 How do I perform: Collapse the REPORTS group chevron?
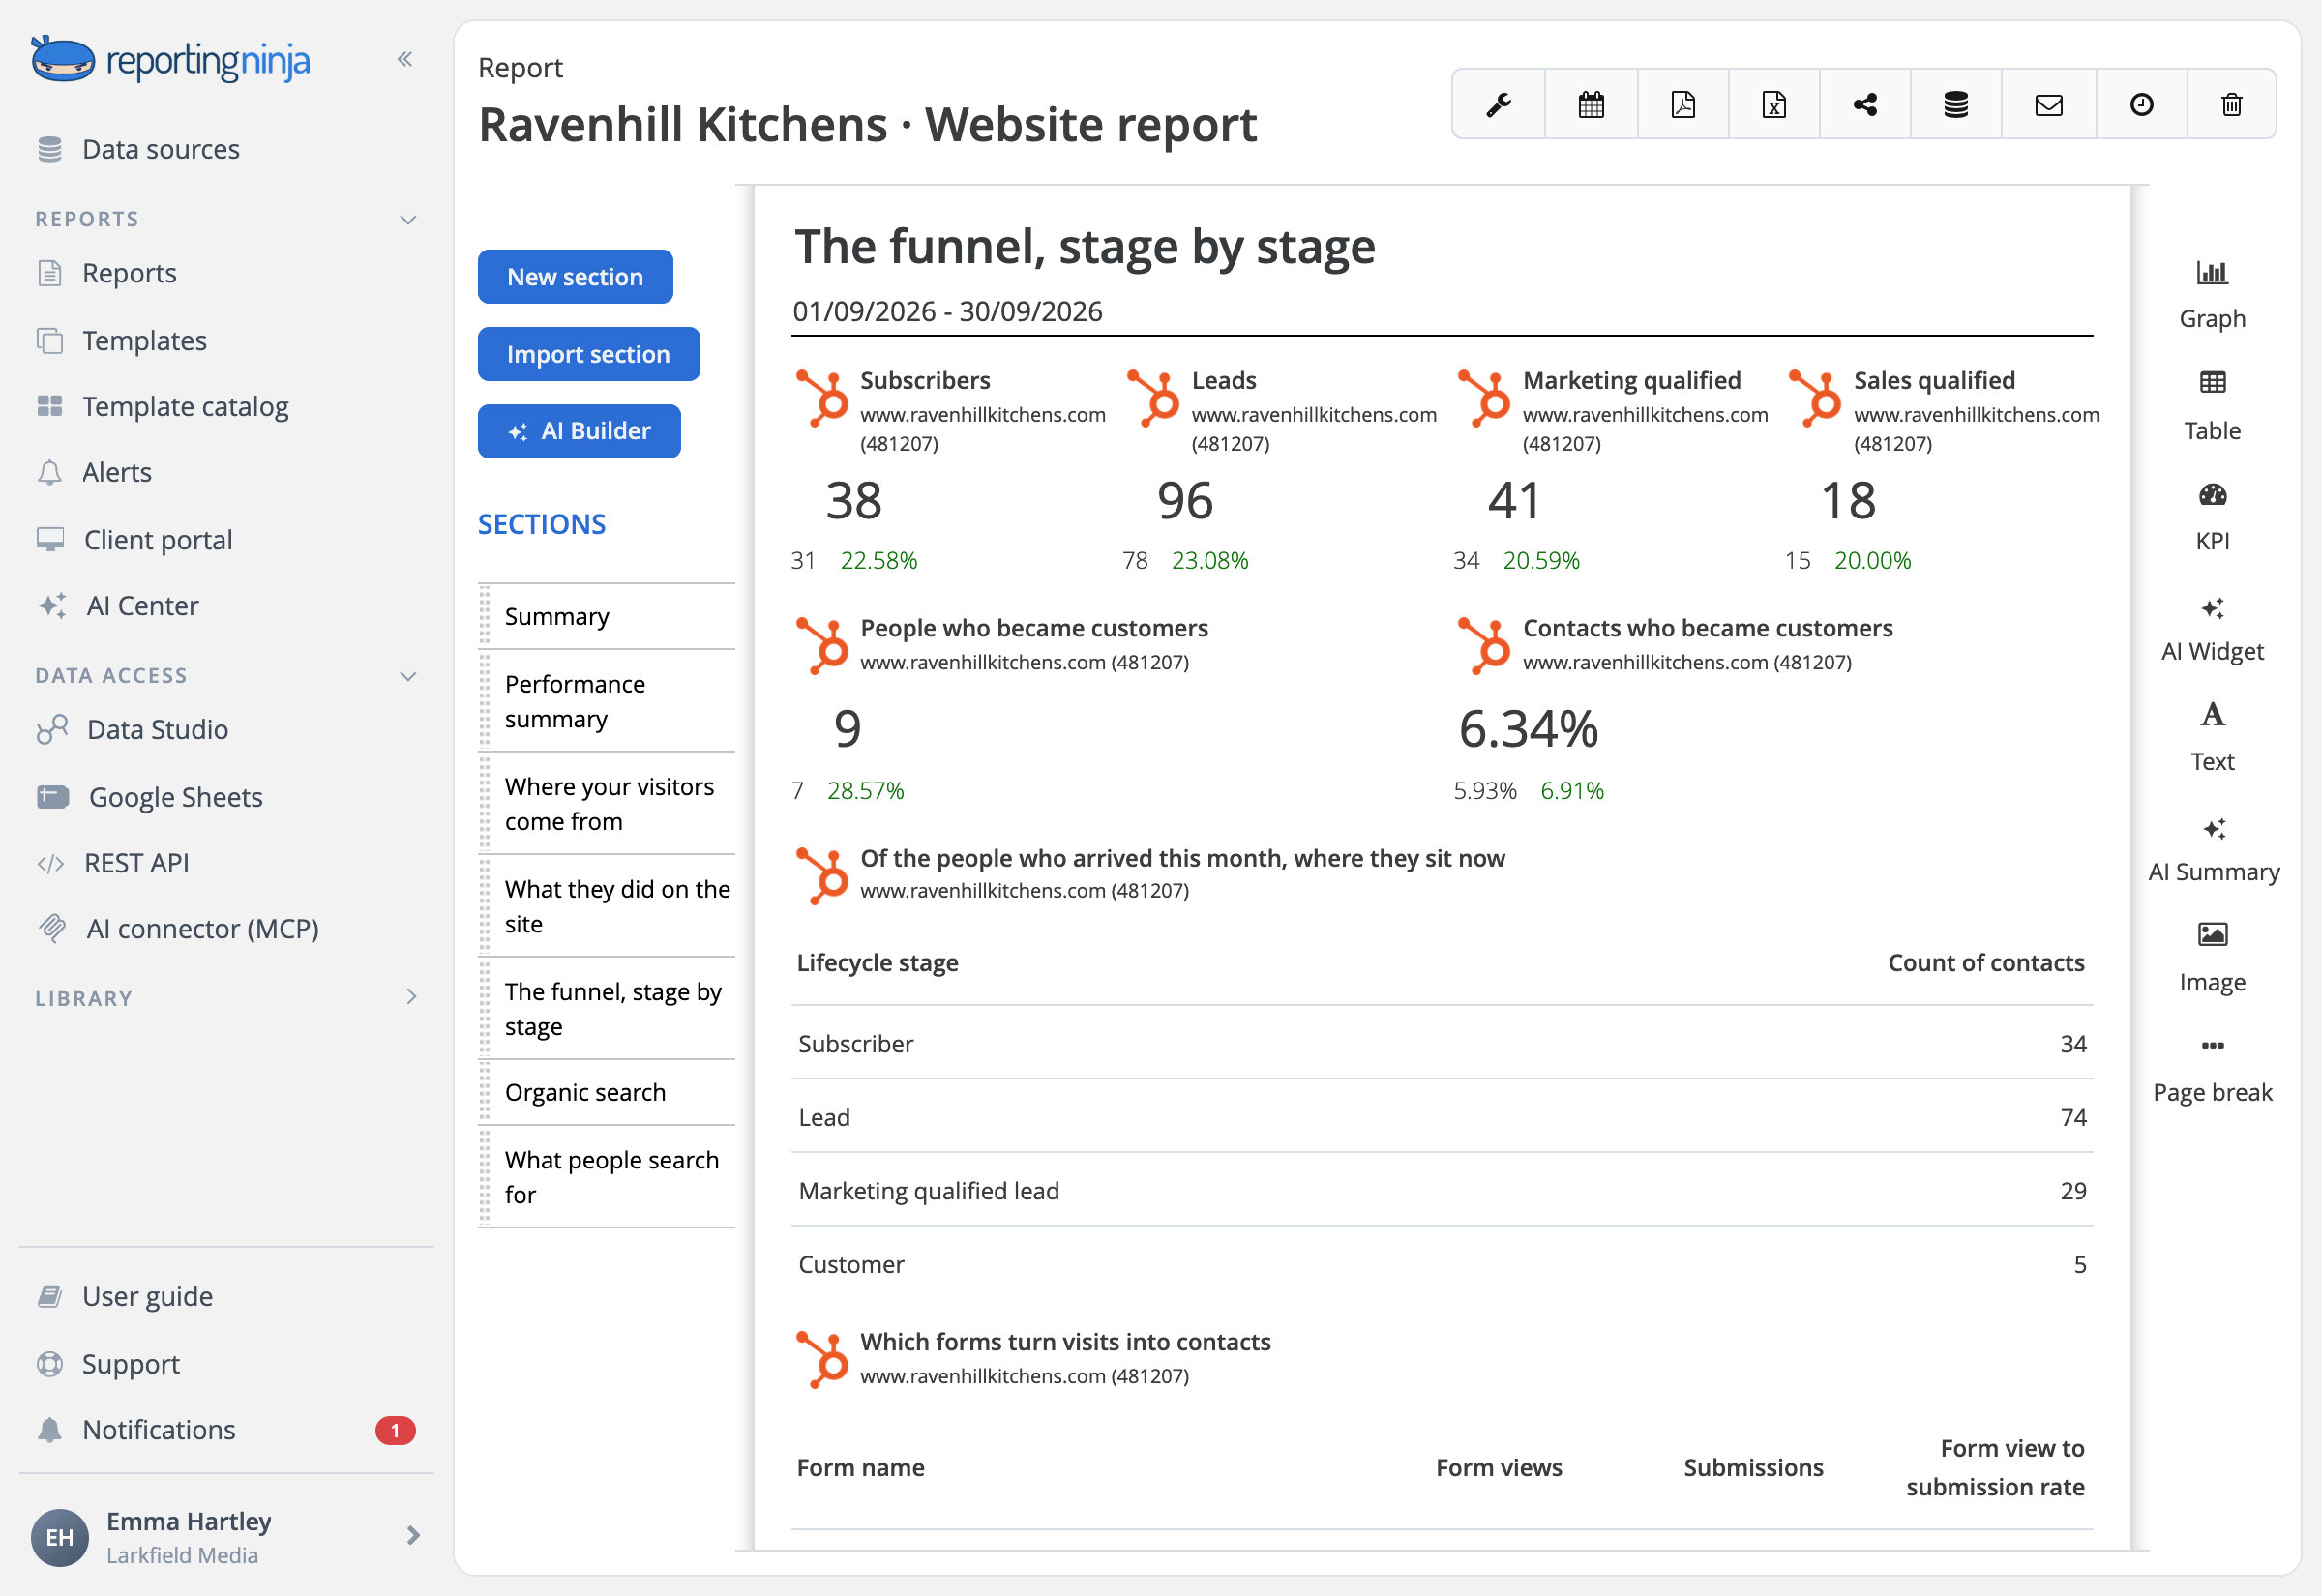(408, 220)
